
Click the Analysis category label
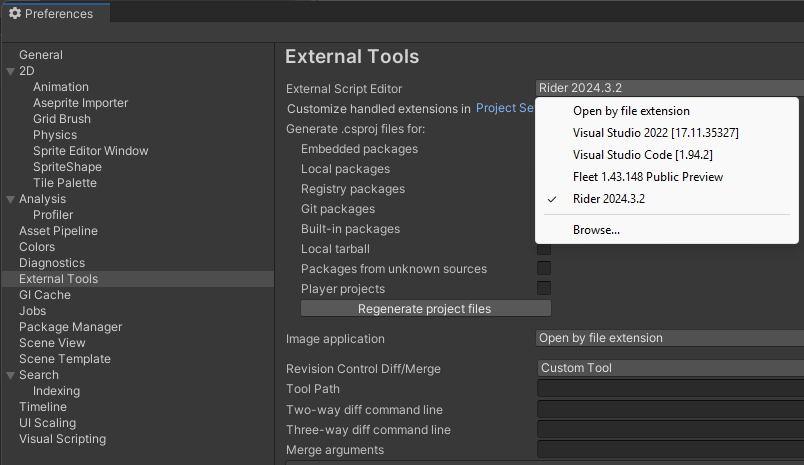click(43, 199)
